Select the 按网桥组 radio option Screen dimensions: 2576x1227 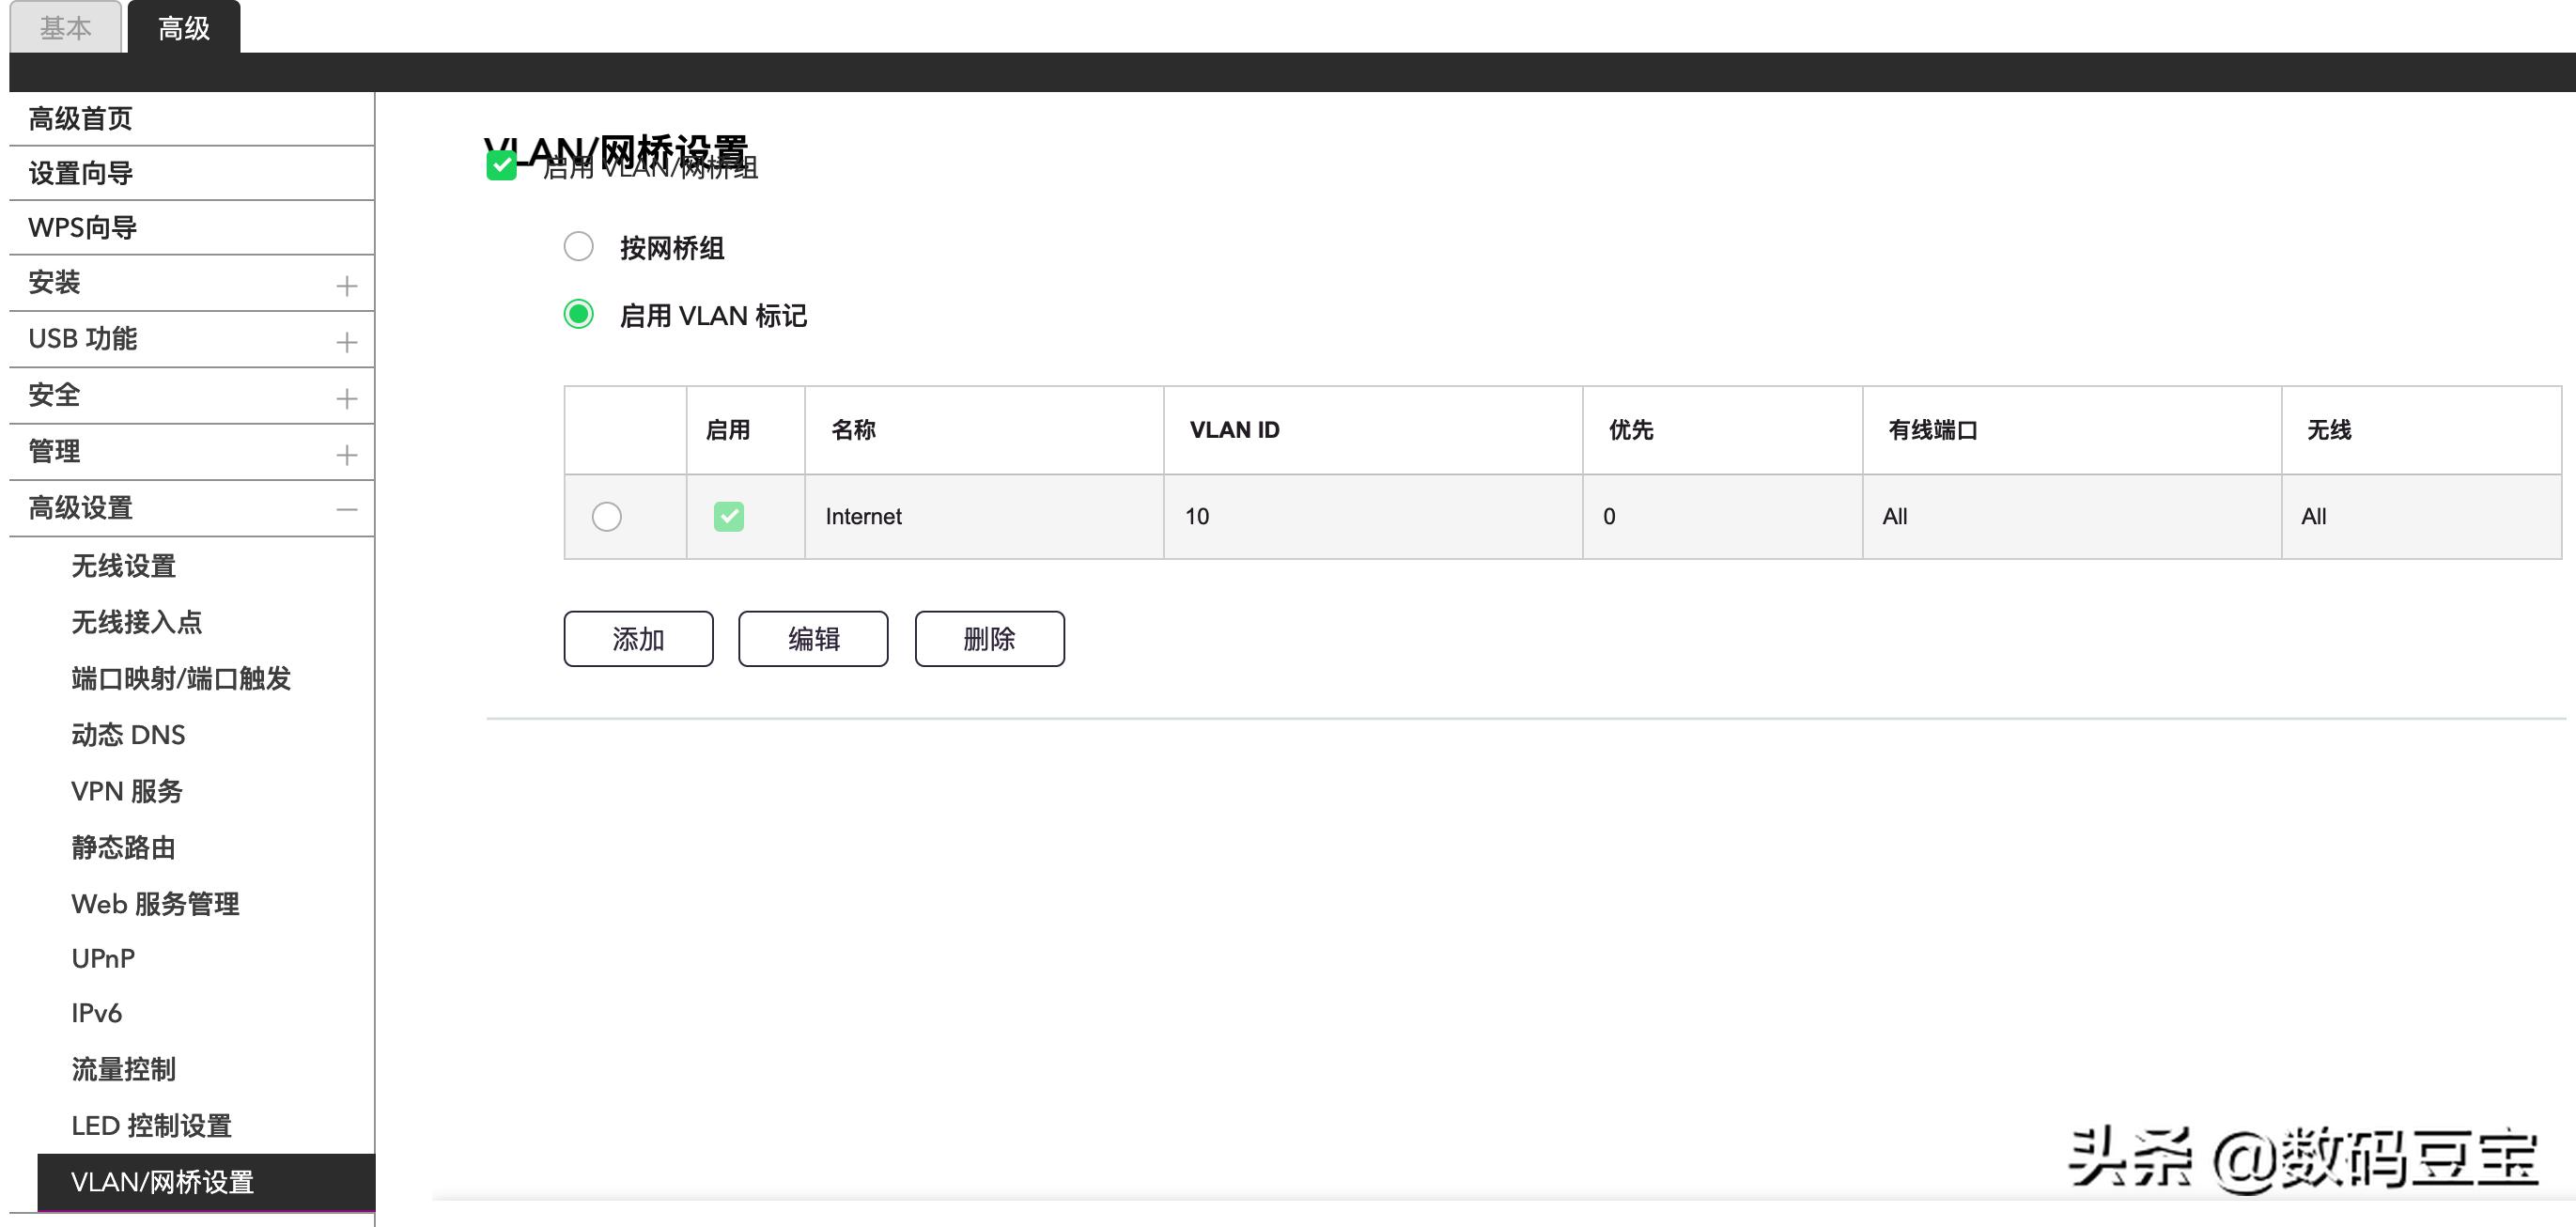(x=578, y=246)
